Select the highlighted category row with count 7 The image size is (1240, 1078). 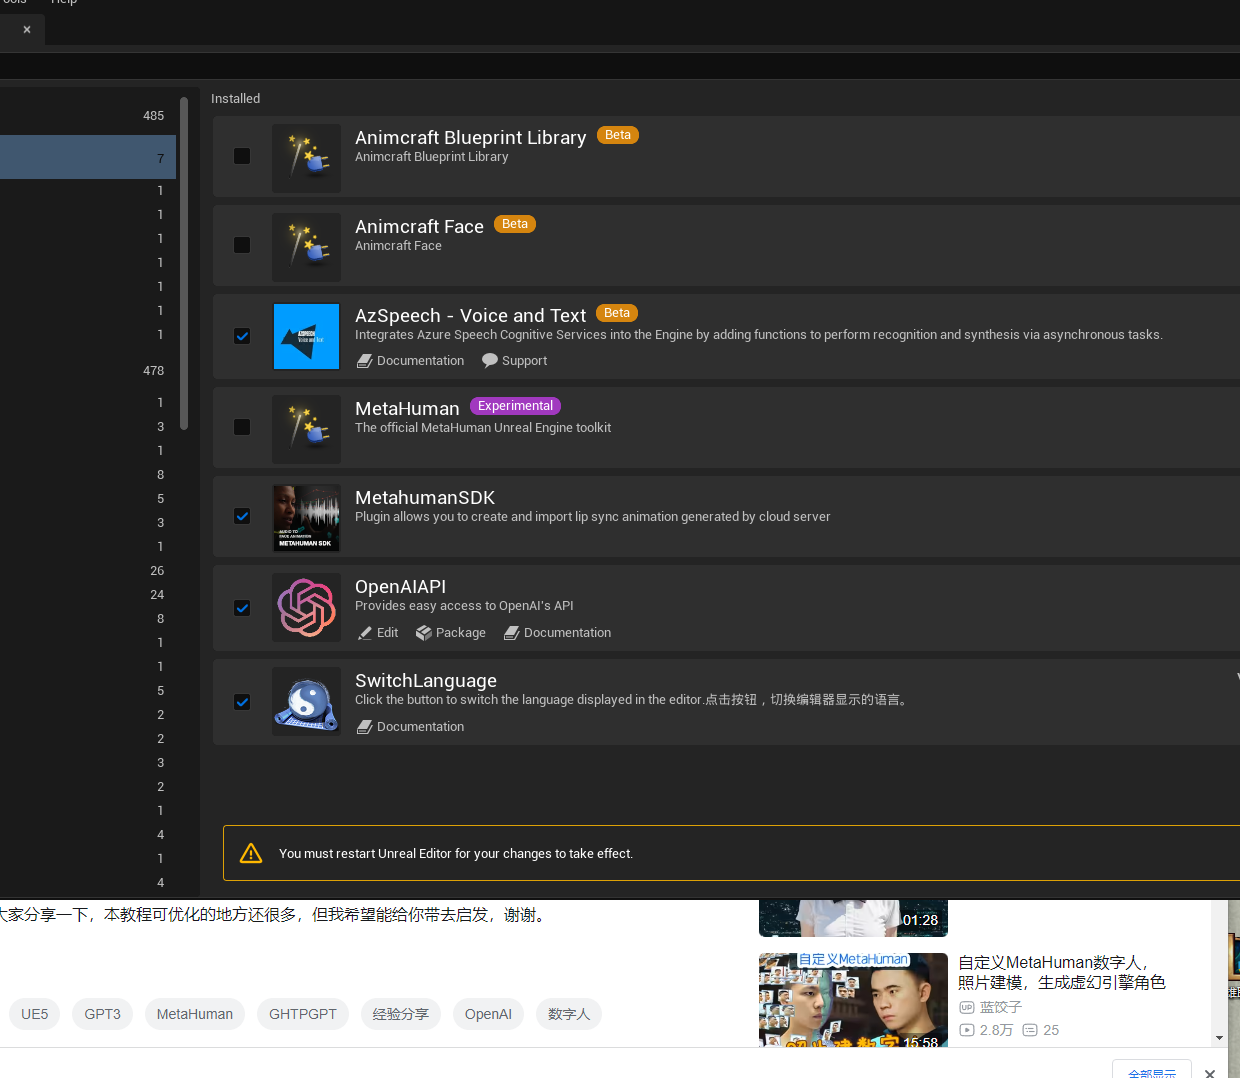click(x=88, y=158)
